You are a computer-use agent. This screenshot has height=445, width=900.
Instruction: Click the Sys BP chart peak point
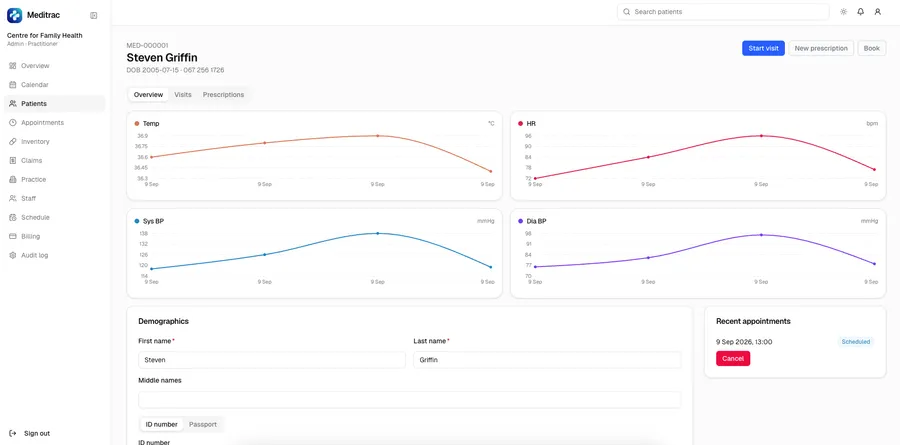378,233
